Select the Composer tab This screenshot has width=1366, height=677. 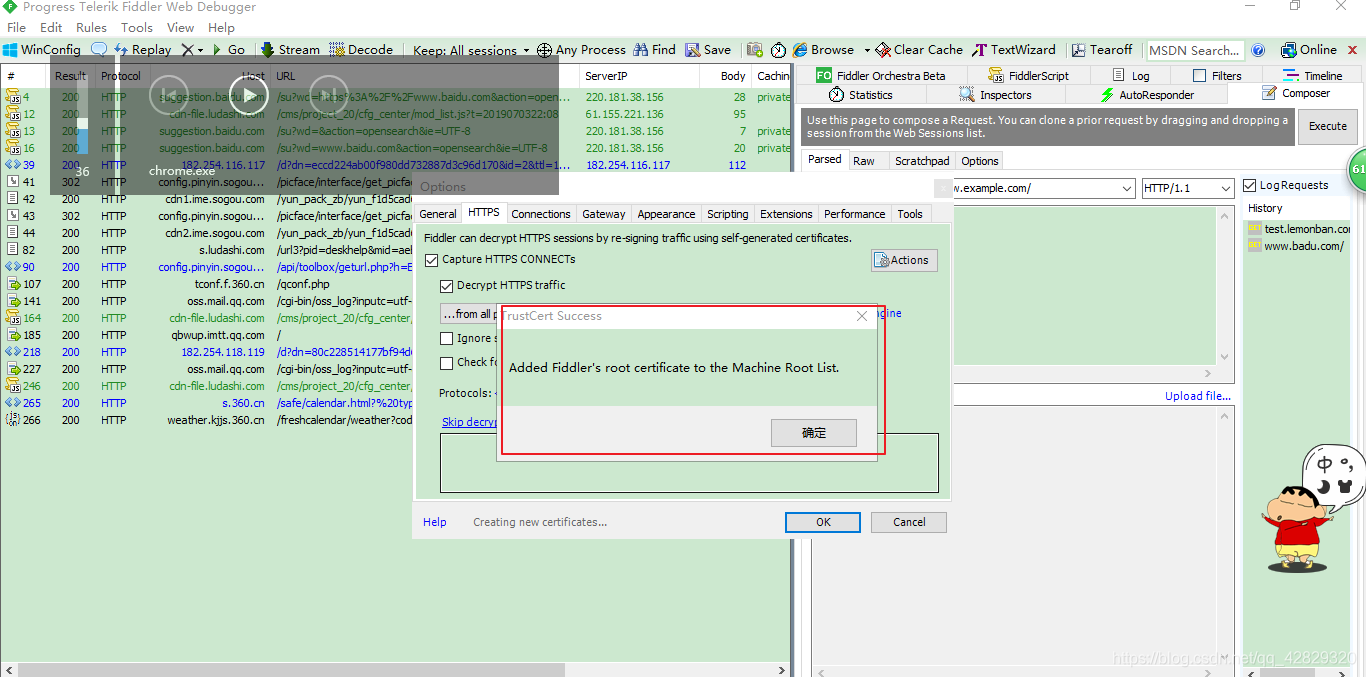(1296, 93)
